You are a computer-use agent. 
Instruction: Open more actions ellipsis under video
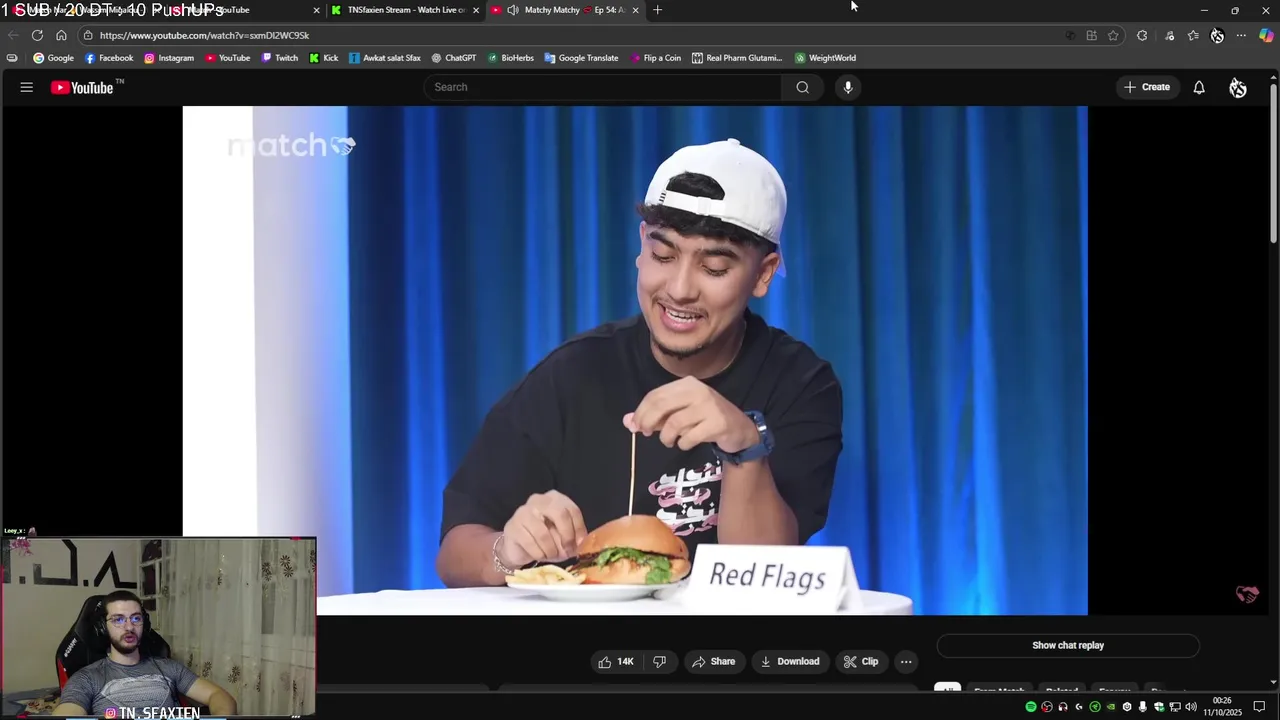[906, 661]
